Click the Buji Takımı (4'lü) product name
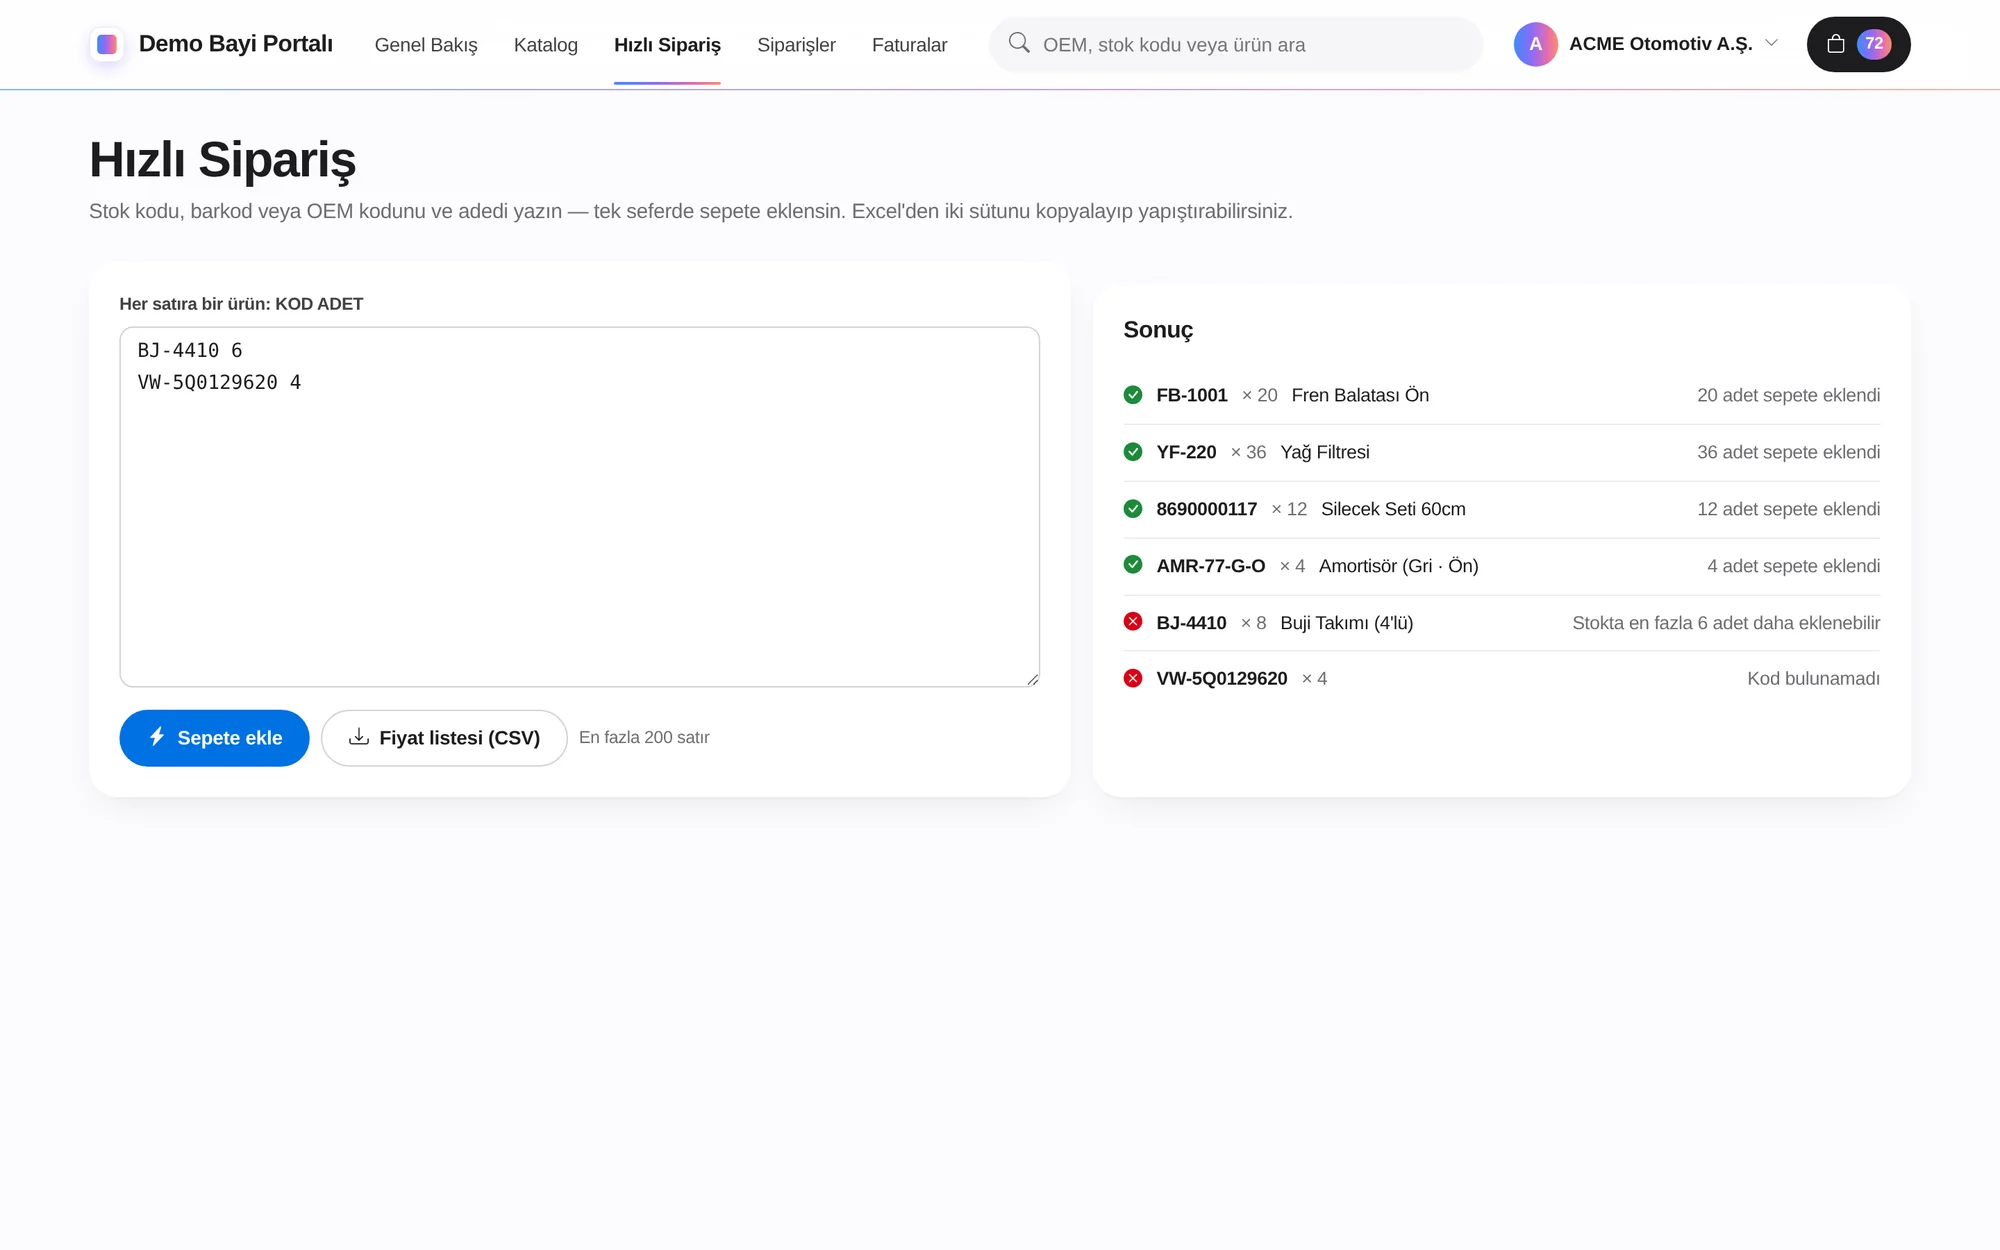 1346,623
